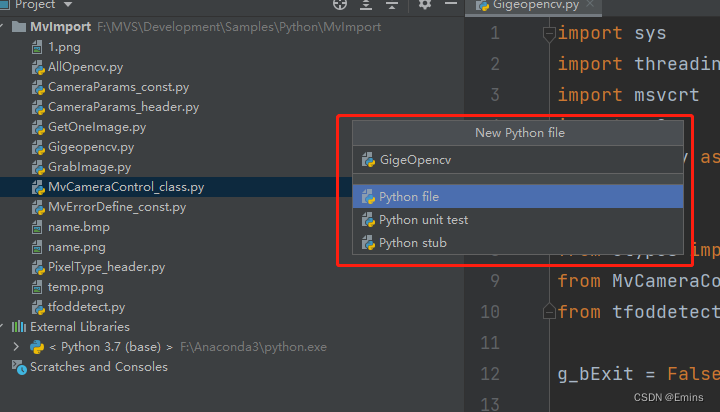Choose Python file in New Python file popup

click(x=518, y=197)
